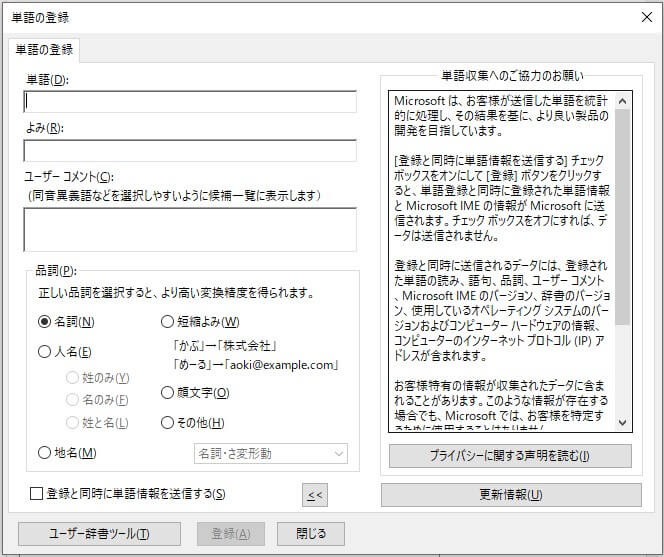Open ユーザー辞書ツール

pyautogui.click(x=99, y=533)
